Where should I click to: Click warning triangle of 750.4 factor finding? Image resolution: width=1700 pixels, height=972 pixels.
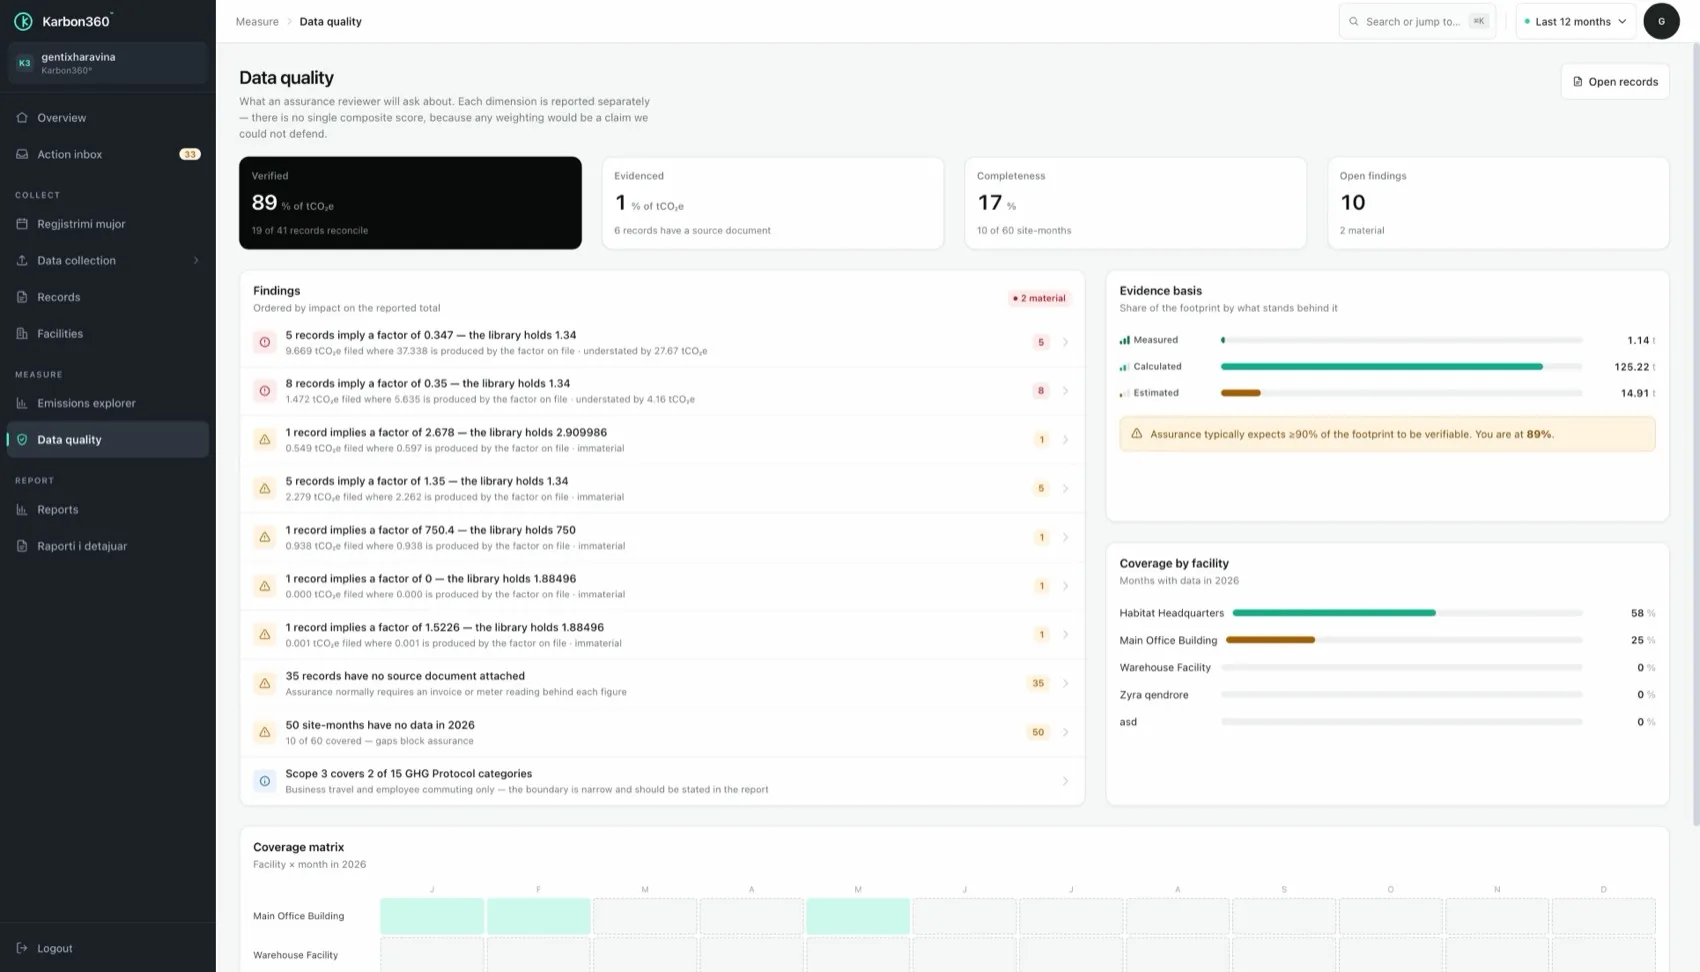point(265,537)
